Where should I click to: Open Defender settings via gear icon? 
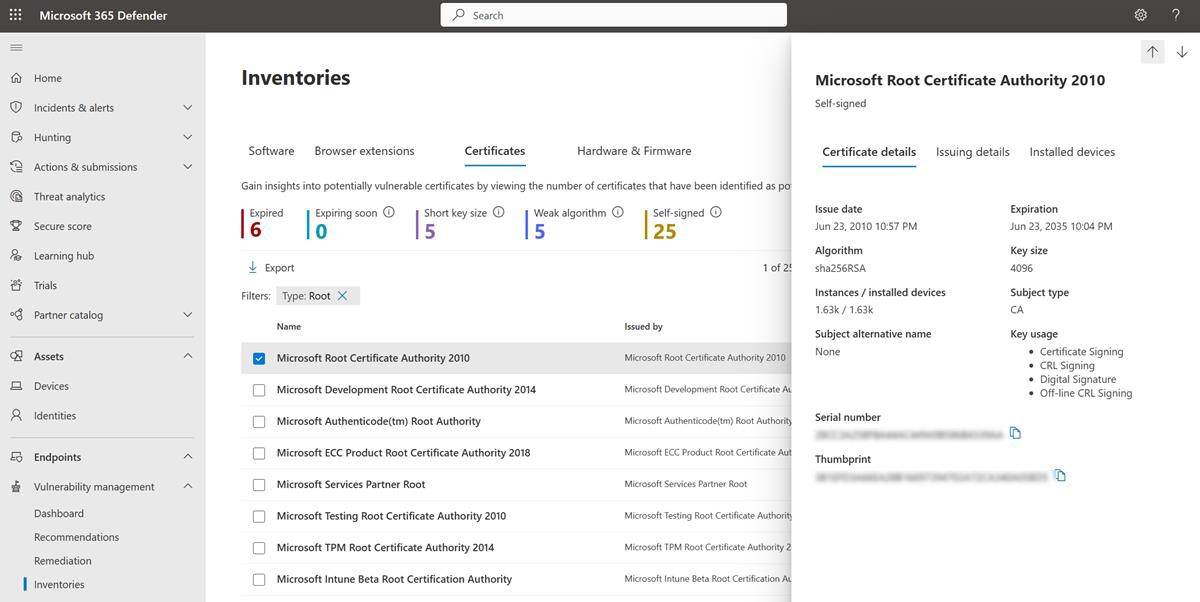[x=1140, y=14]
